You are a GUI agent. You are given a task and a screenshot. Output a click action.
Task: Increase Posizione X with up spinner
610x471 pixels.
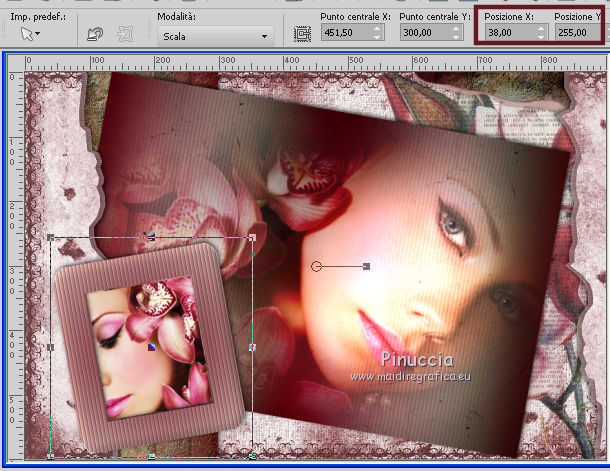(542, 29)
